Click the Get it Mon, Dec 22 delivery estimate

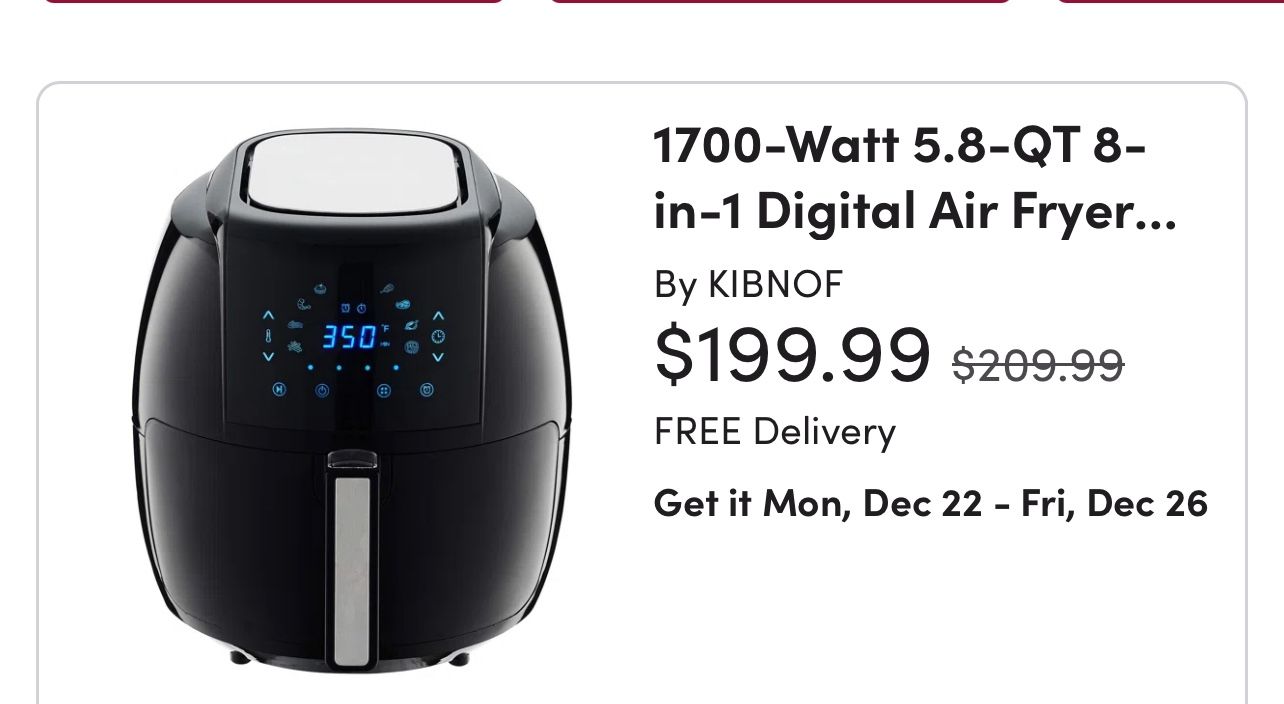point(930,503)
